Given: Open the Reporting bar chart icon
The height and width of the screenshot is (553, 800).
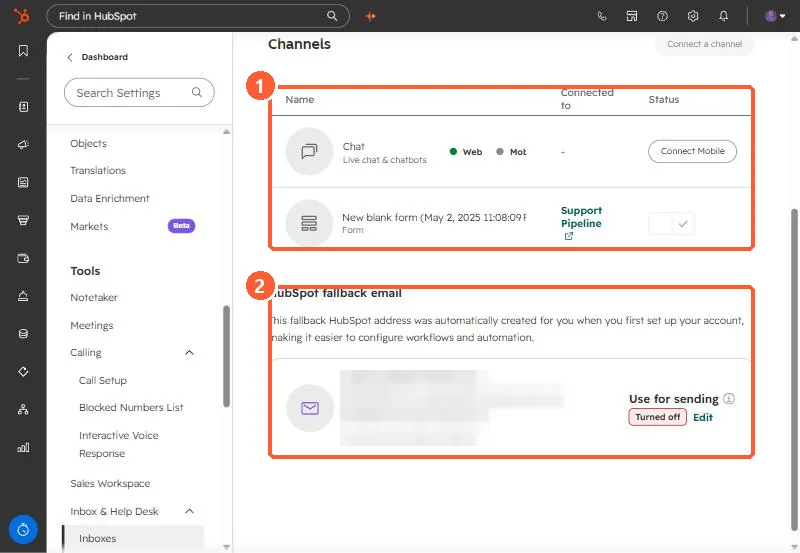Looking at the screenshot, I should [23, 447].
